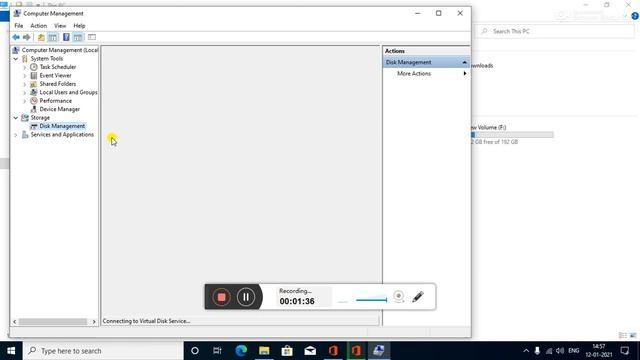640x360 pixels.
Task: Click the tree pane horizontal scrollbar thumb
Action: pos(53,322)
